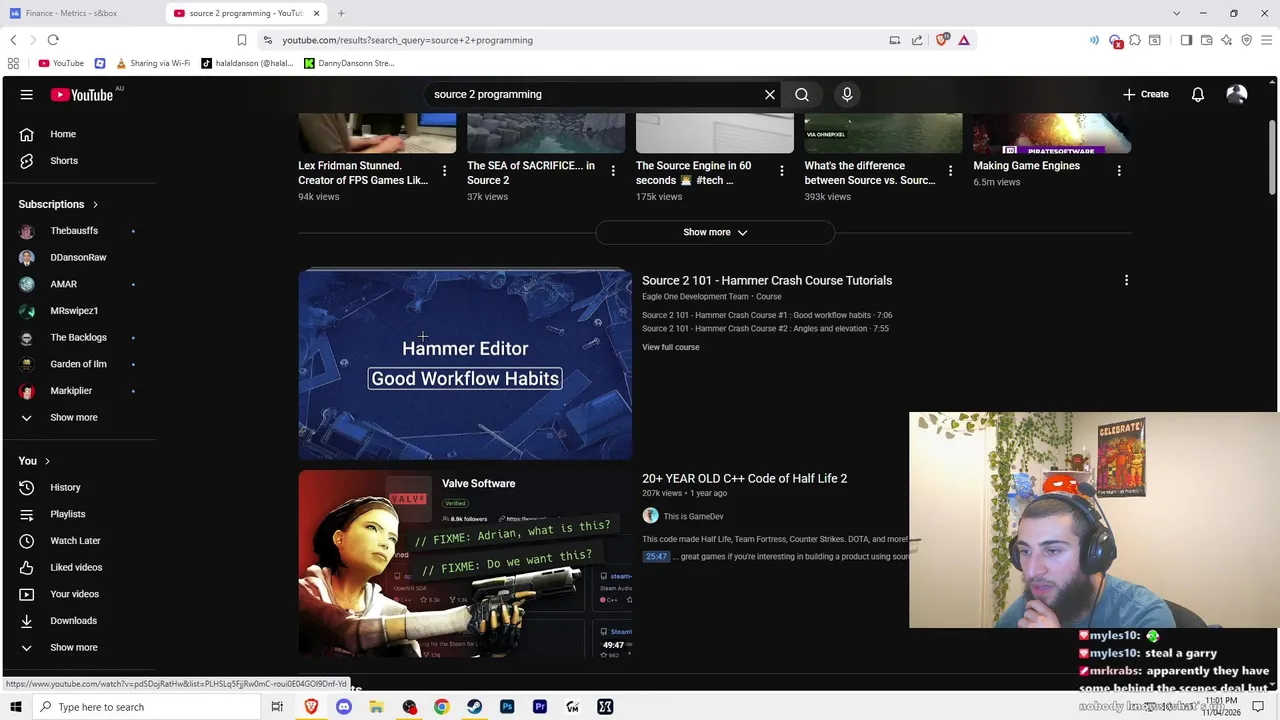Open the Subscriptions section header
This screenshot has height=720, width=1280.
58,204
